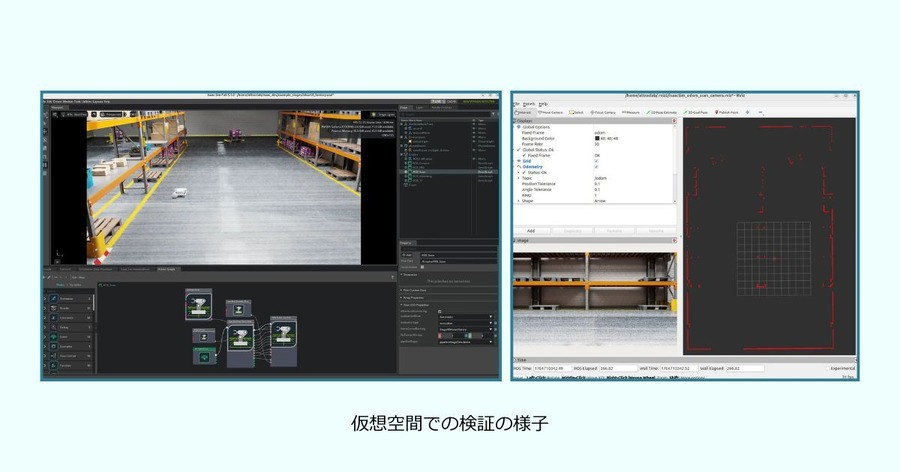Open the Panels menu in RViz
The height and width of the screenshot is (472, 900).
pos(529,104)
